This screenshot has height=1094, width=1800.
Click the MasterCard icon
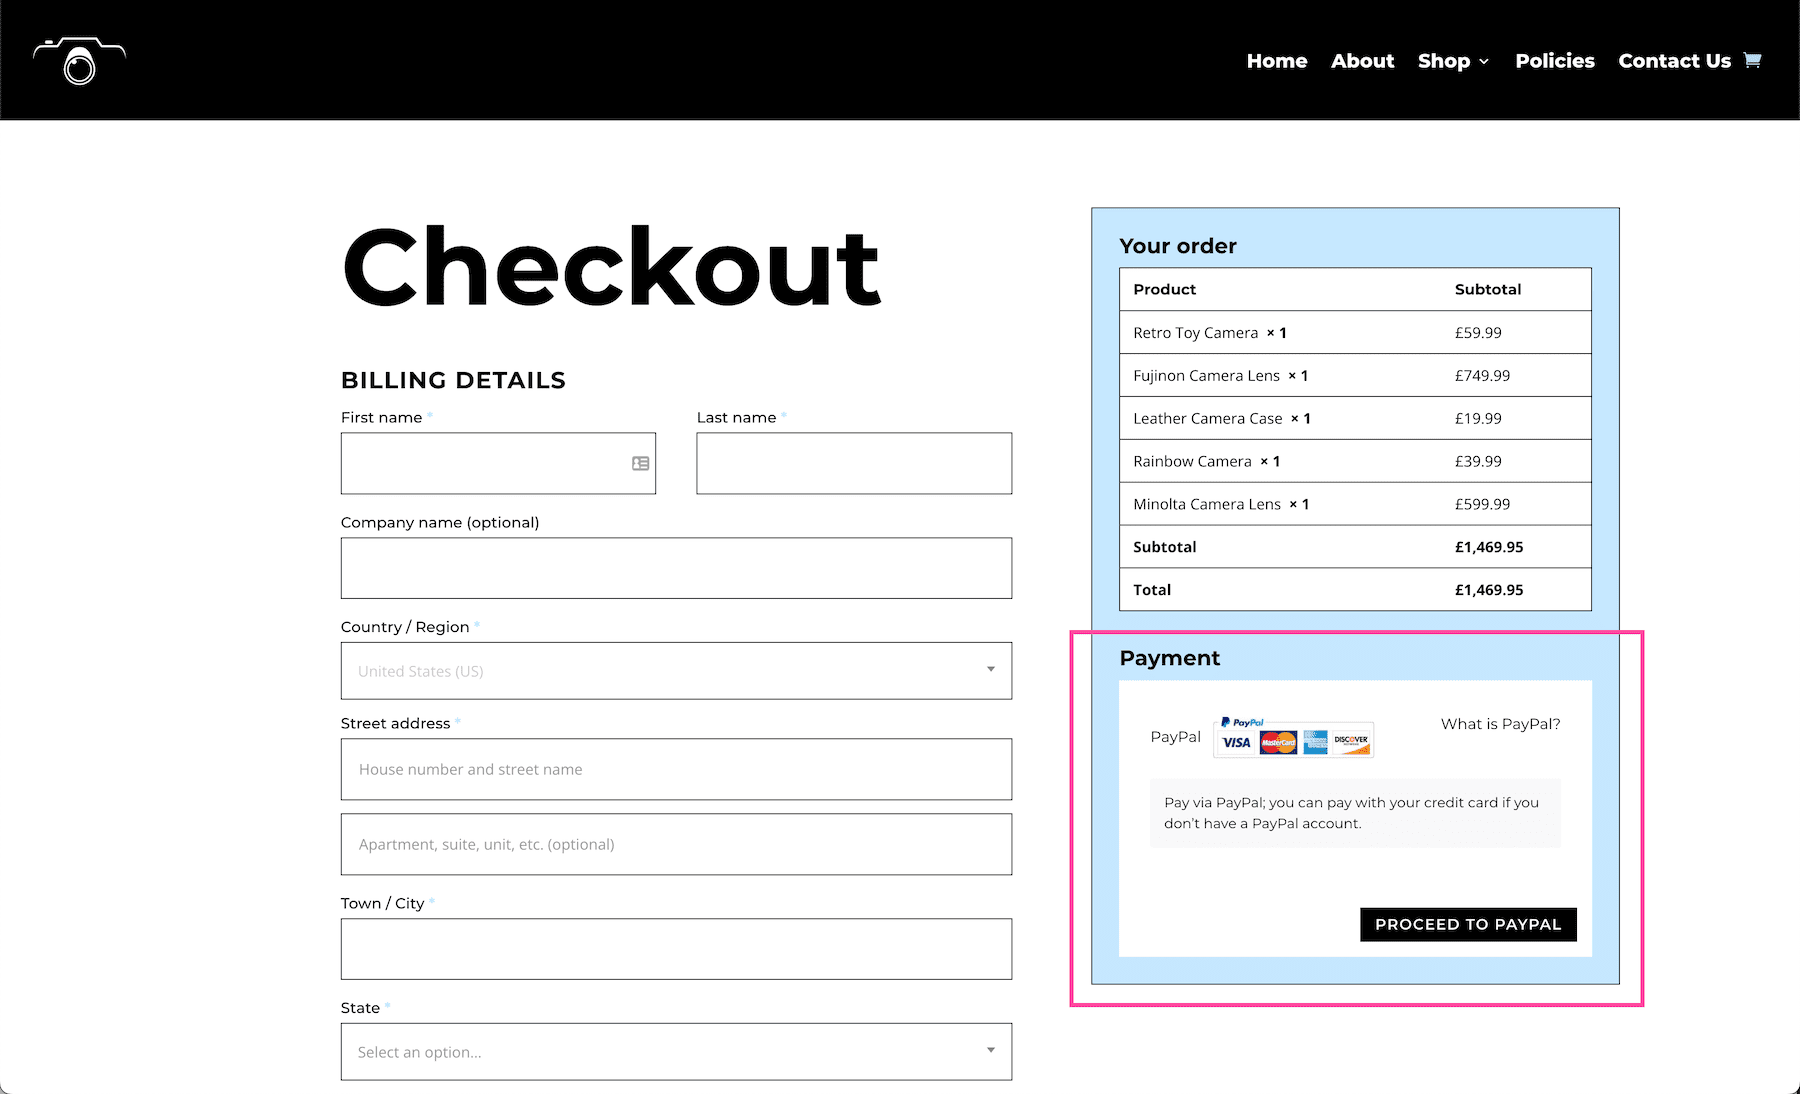click(x=1276, y=743)
